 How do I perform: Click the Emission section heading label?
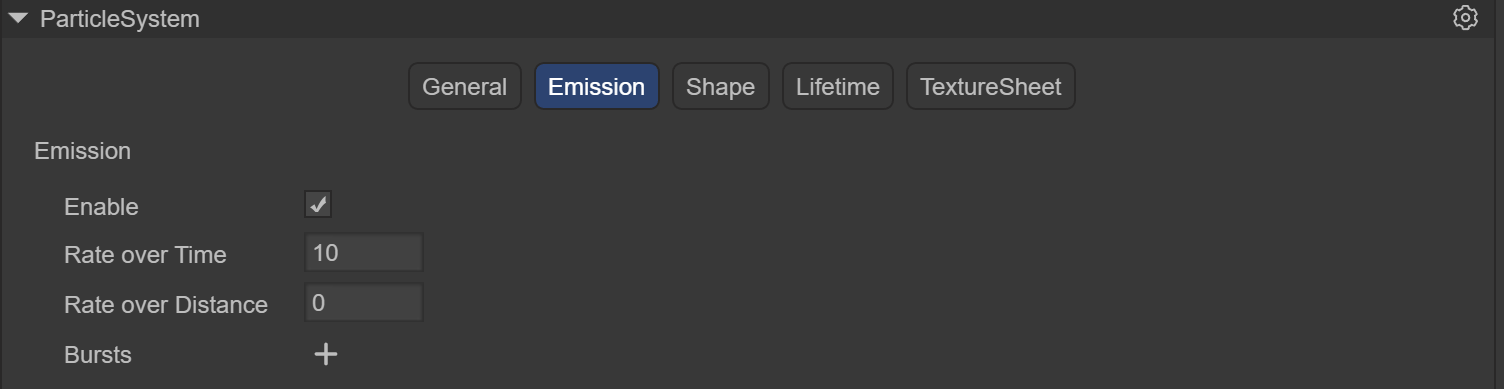coord(82,151)
